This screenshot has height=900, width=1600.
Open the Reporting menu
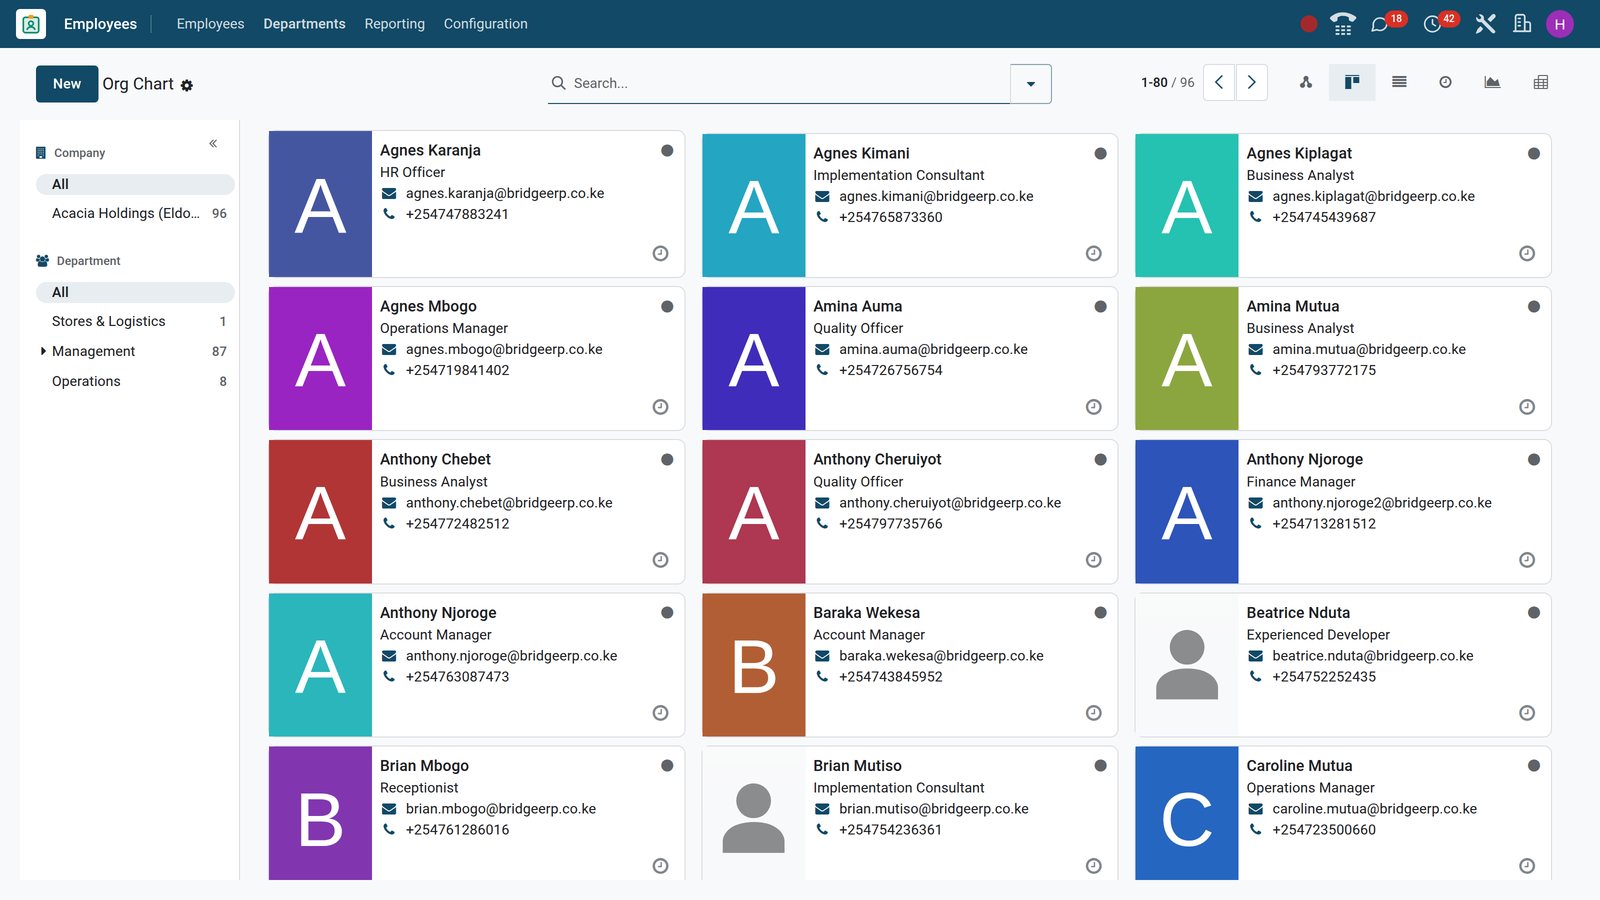click(x=394, y=24)
